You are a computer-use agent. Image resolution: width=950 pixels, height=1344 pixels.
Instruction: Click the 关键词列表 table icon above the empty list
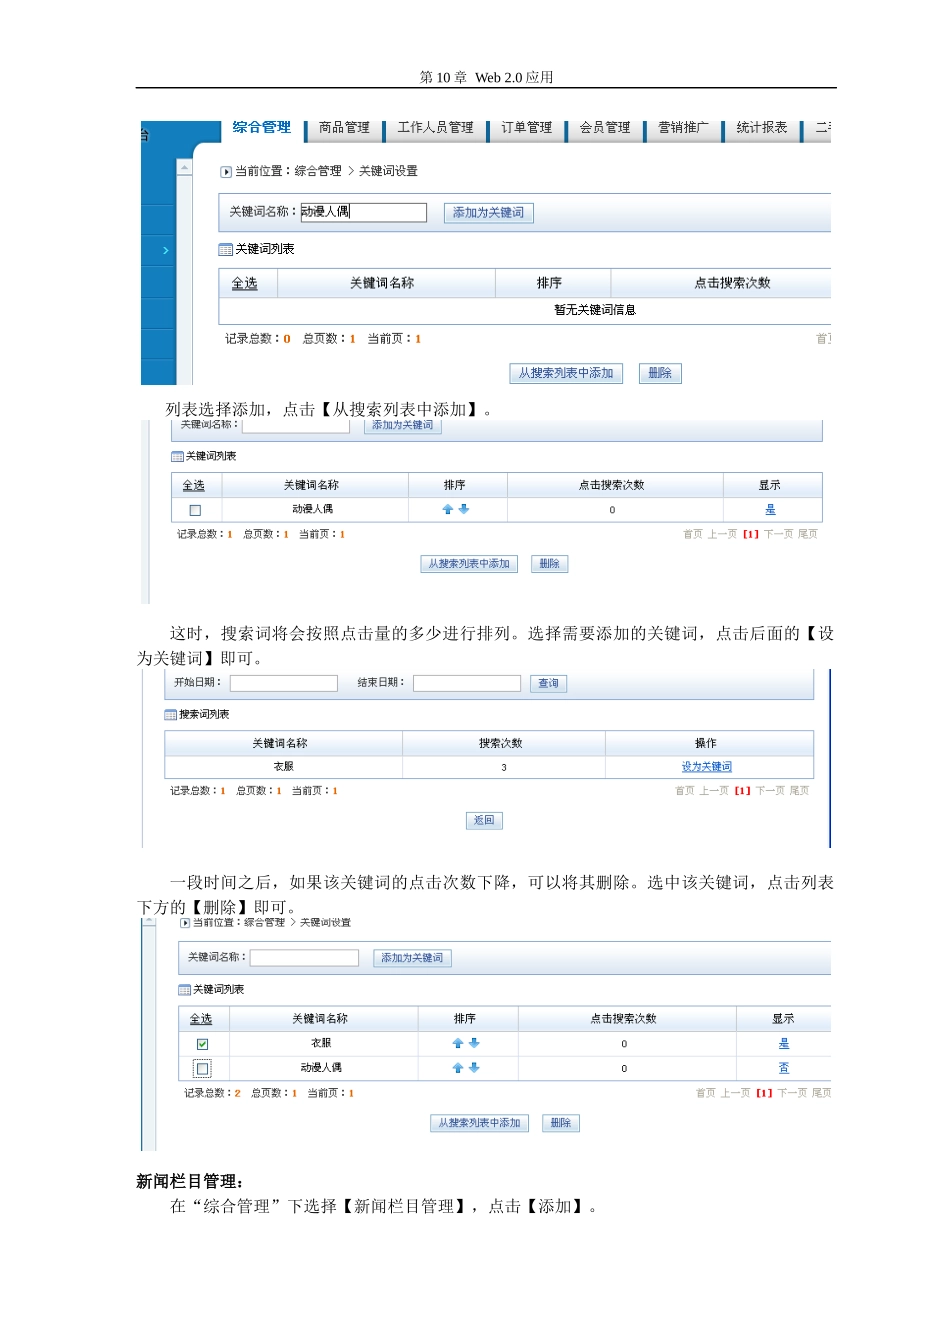[x=226, y=249]
